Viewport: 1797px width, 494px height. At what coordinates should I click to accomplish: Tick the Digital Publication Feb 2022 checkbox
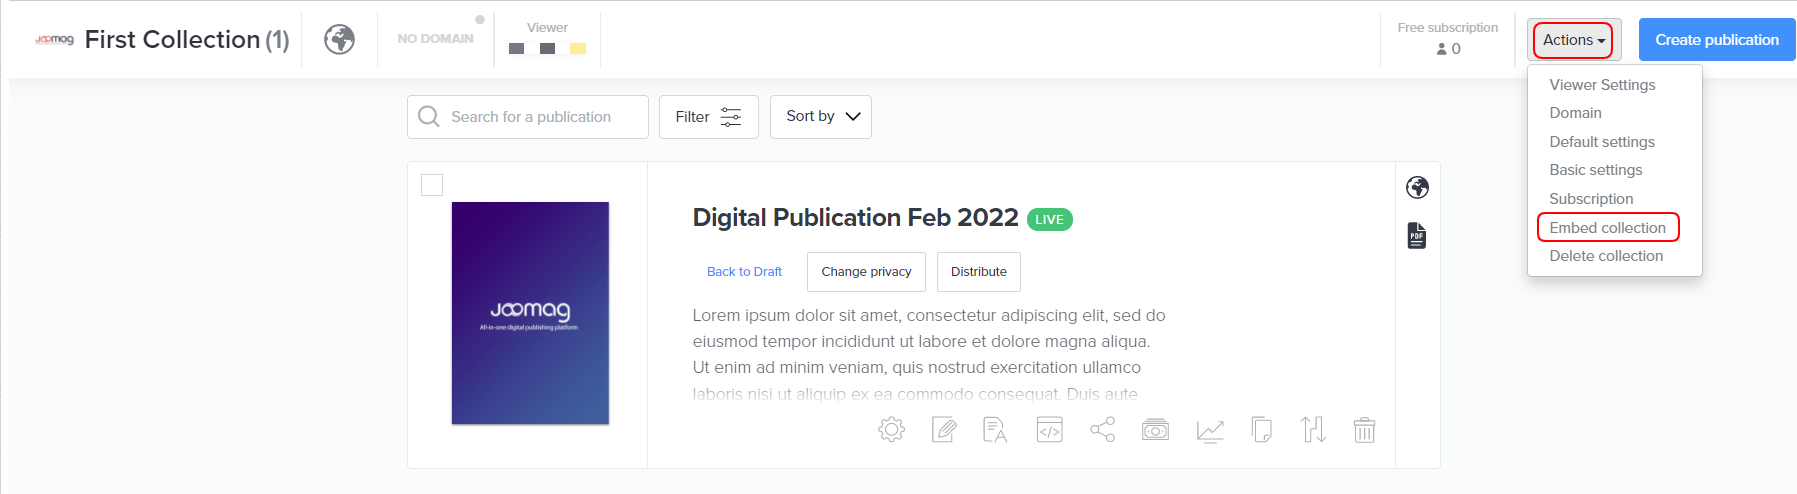point(432,185)
